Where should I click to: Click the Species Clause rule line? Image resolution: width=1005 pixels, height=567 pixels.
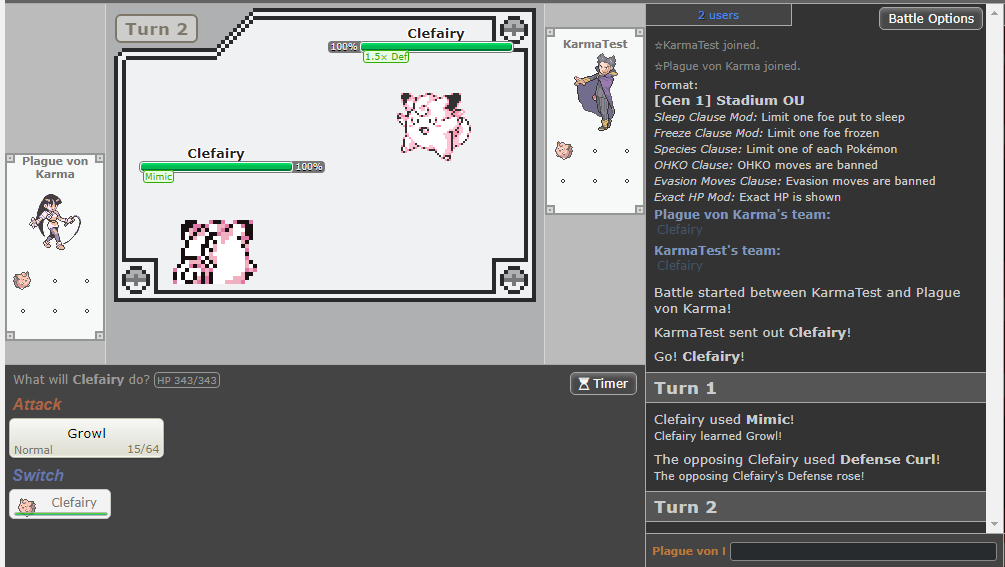point(775,149)
